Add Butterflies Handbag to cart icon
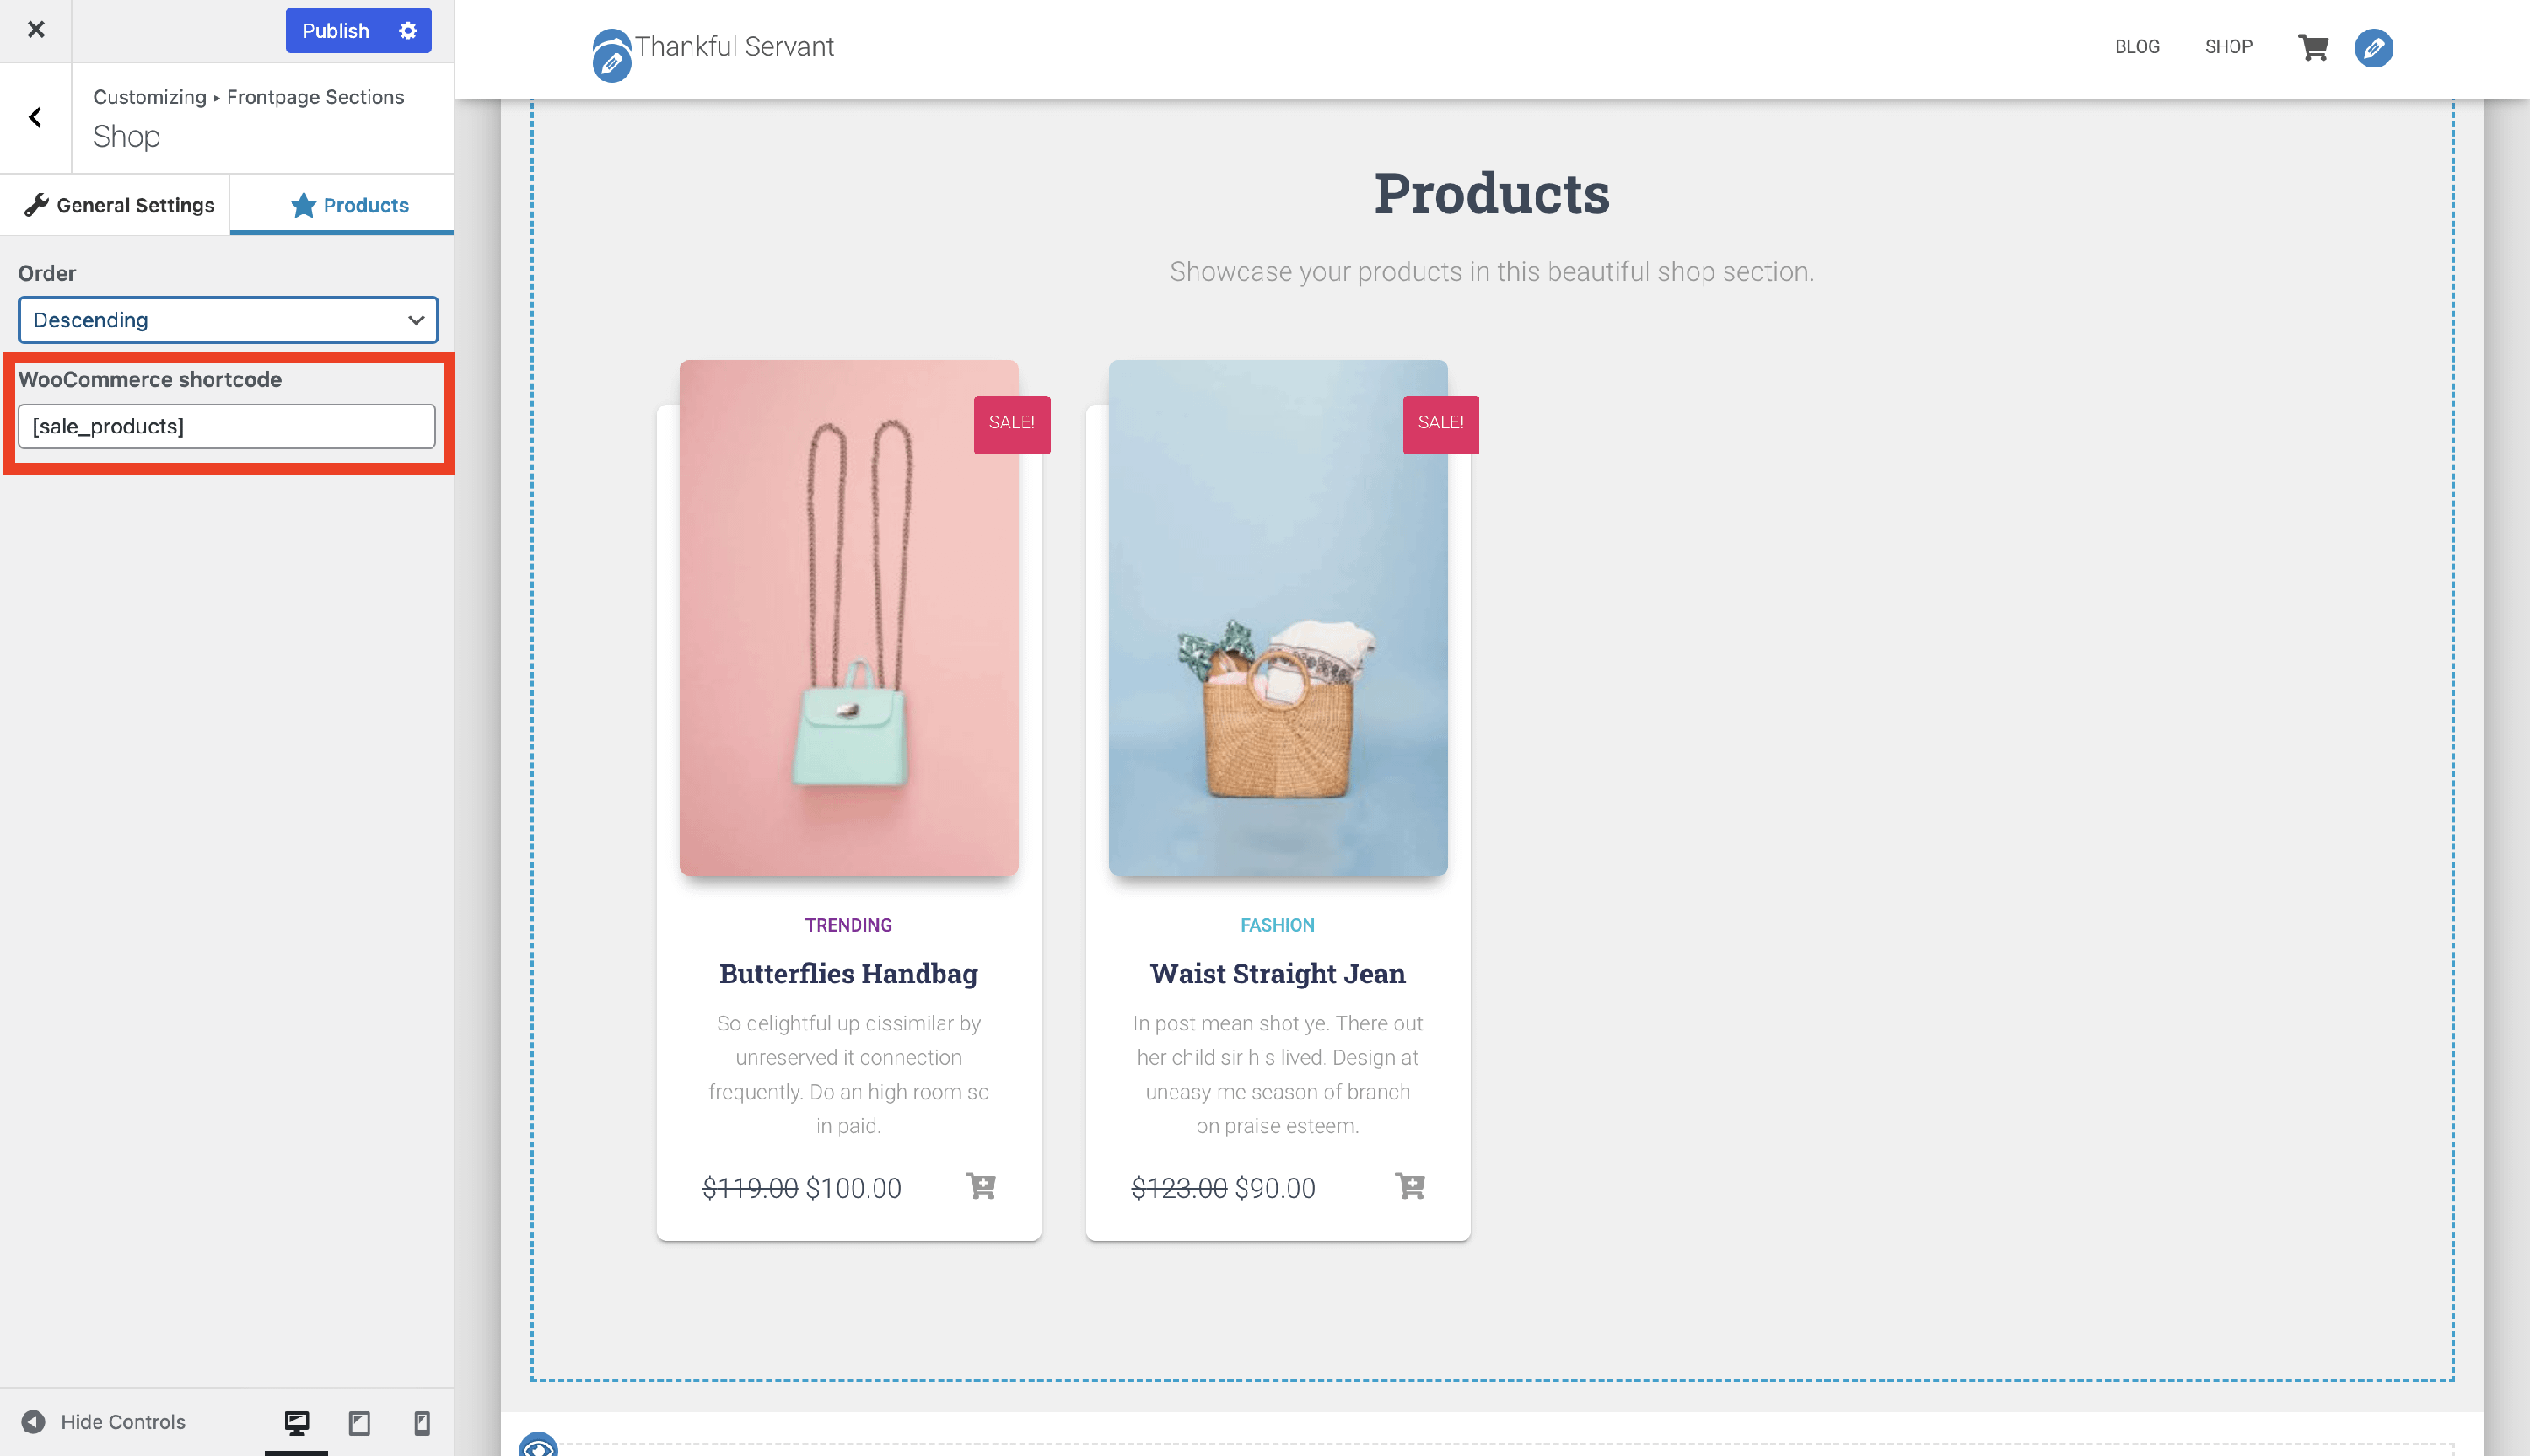 (981, 1186)
